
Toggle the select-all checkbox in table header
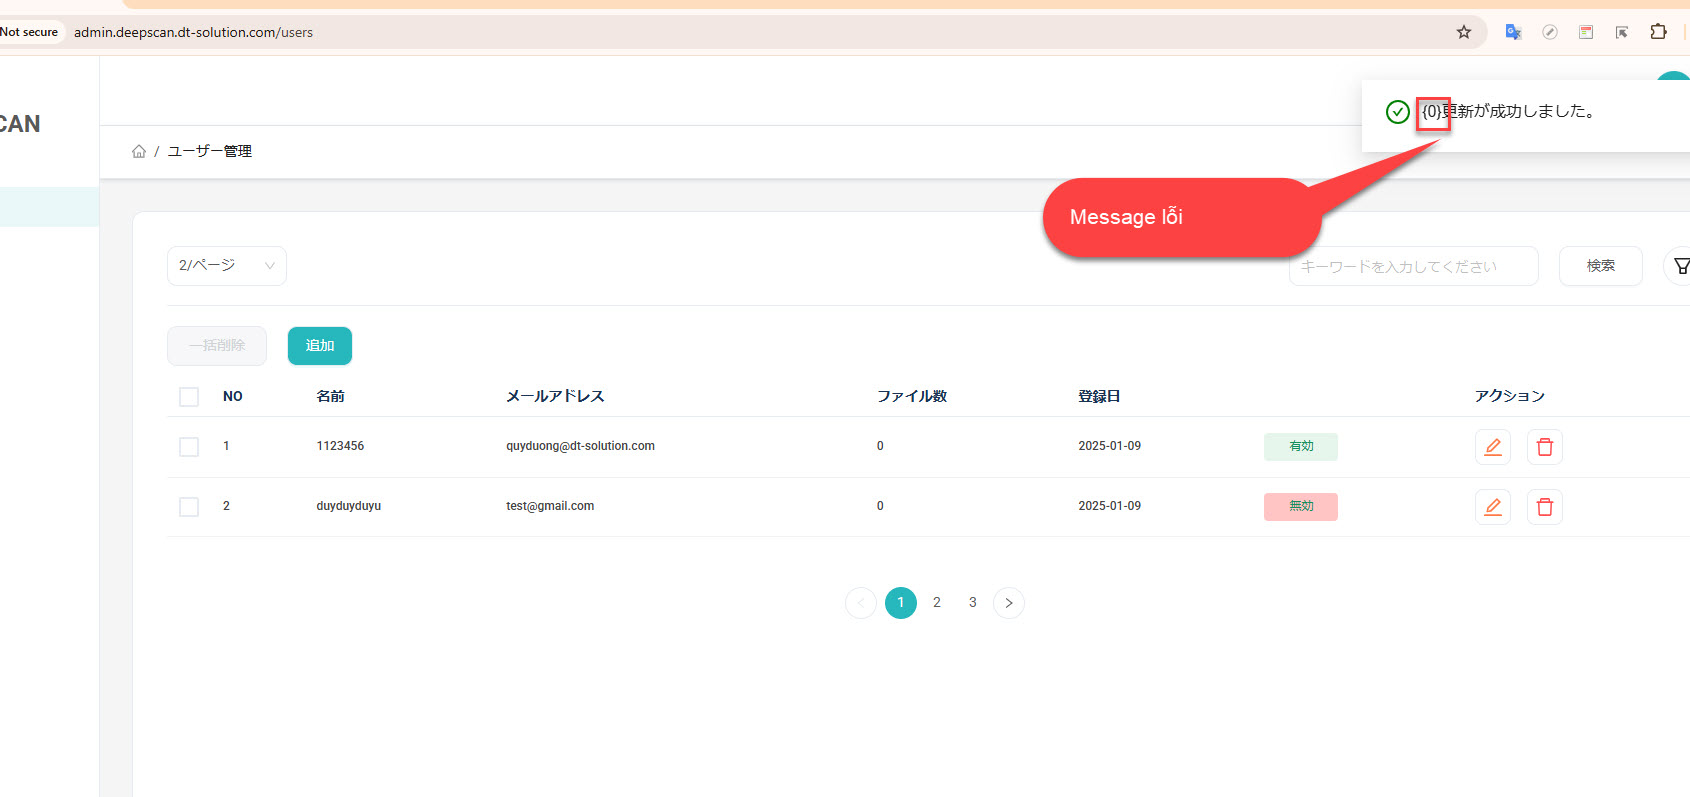pos(189,397)
